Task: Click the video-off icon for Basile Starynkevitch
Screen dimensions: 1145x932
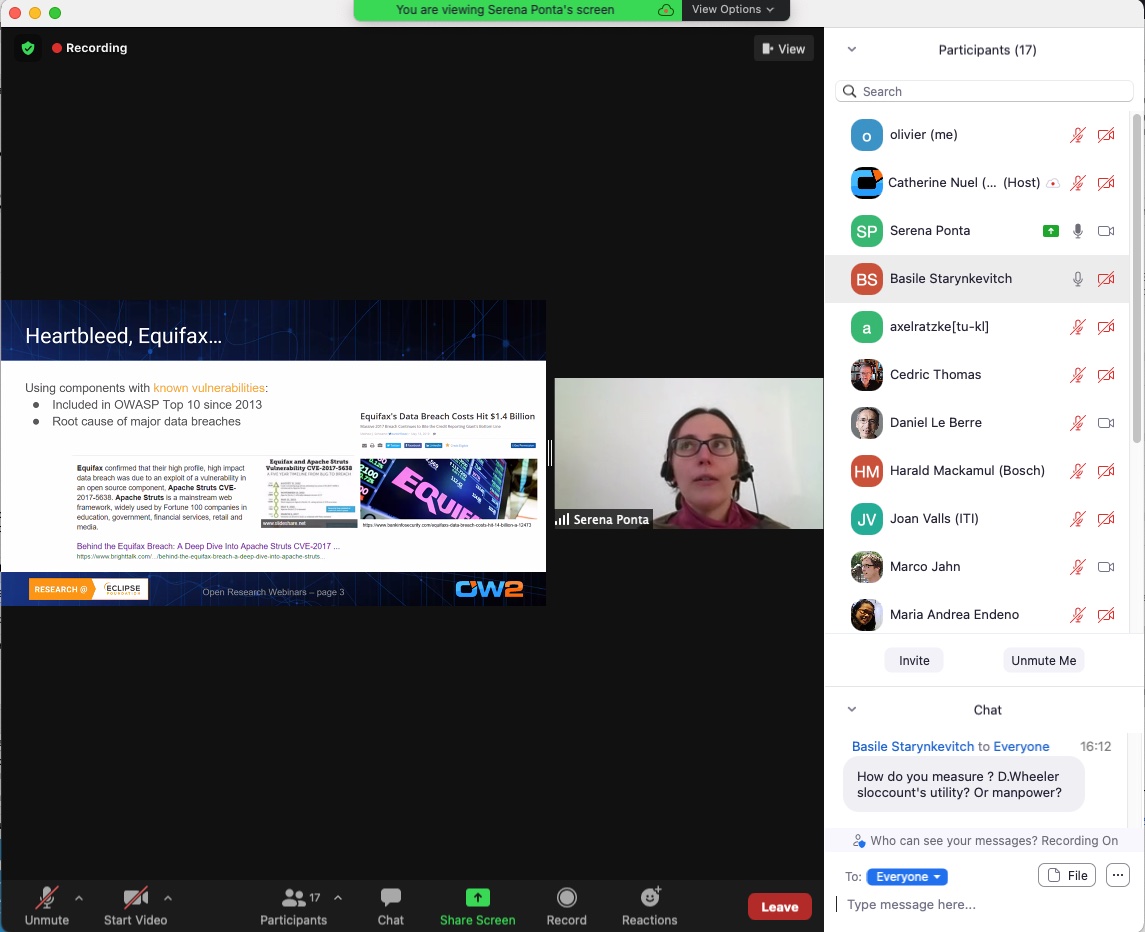Action: point(1106,279)
